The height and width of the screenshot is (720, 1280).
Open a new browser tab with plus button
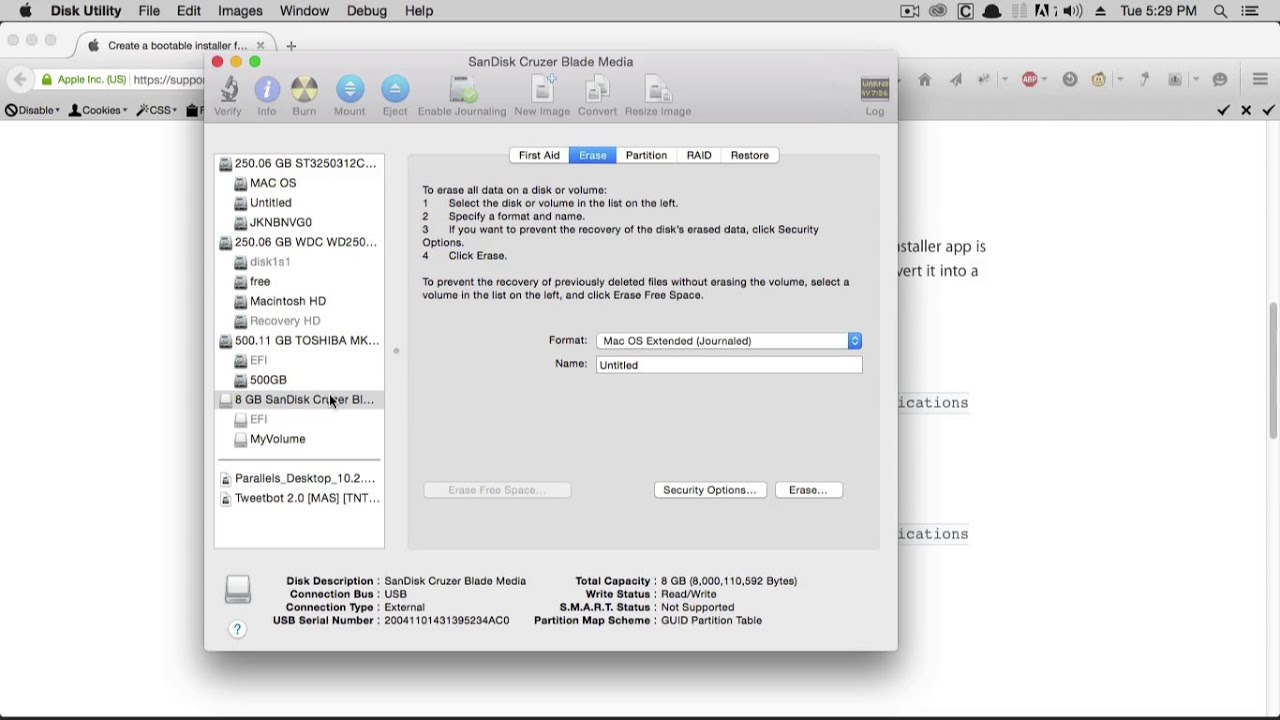tap(291, 46)
